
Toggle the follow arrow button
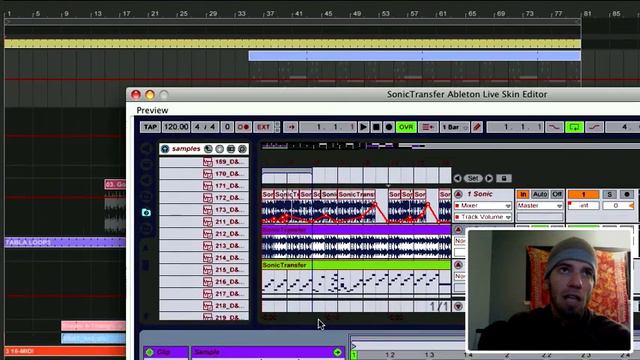point(291,127)
